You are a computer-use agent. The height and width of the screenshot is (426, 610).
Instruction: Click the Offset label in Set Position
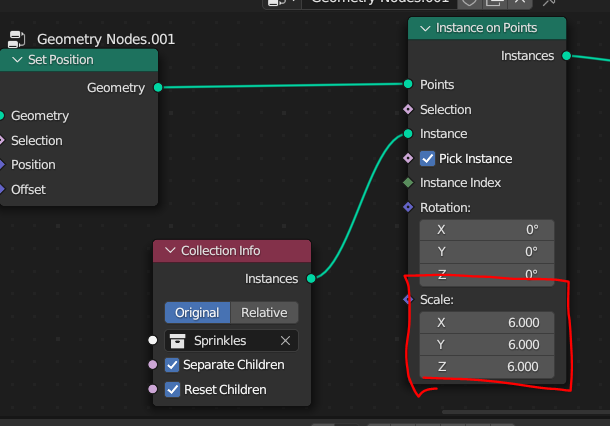(28, 190)
